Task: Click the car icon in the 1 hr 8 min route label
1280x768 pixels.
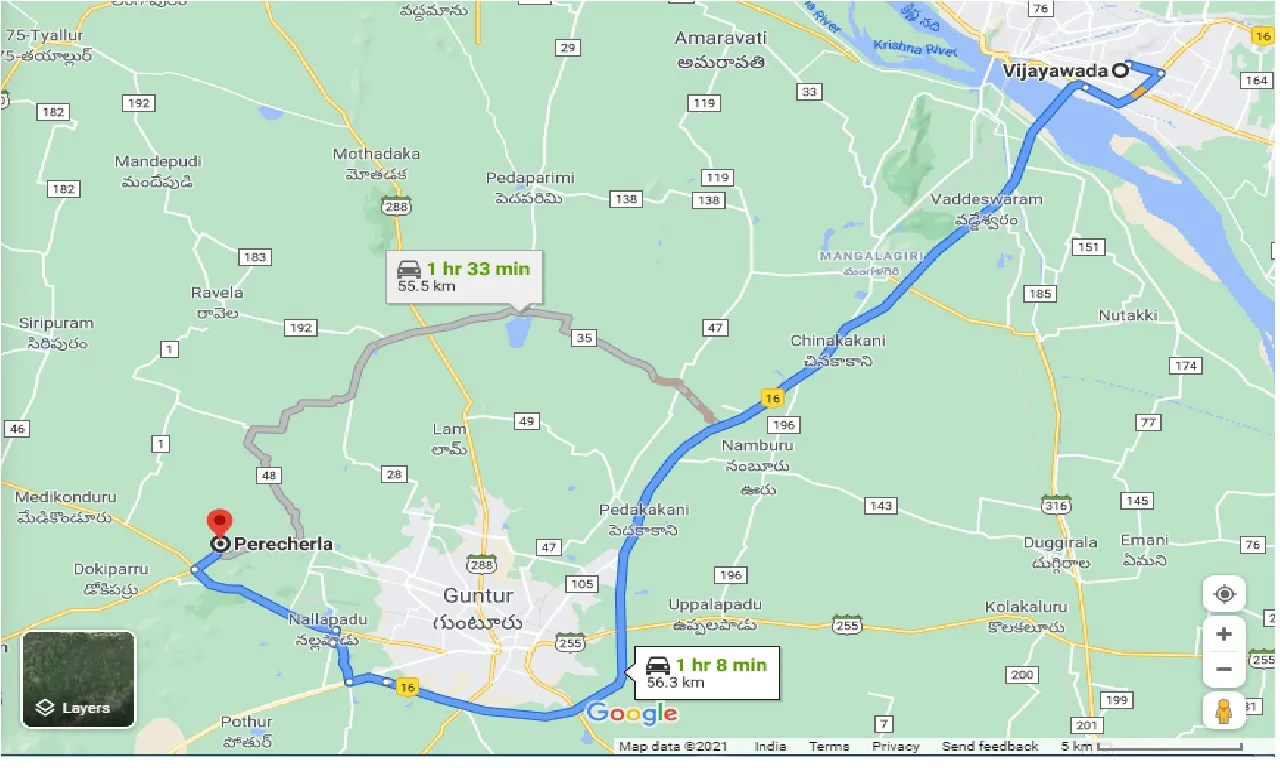Action: tap(657, 665)
